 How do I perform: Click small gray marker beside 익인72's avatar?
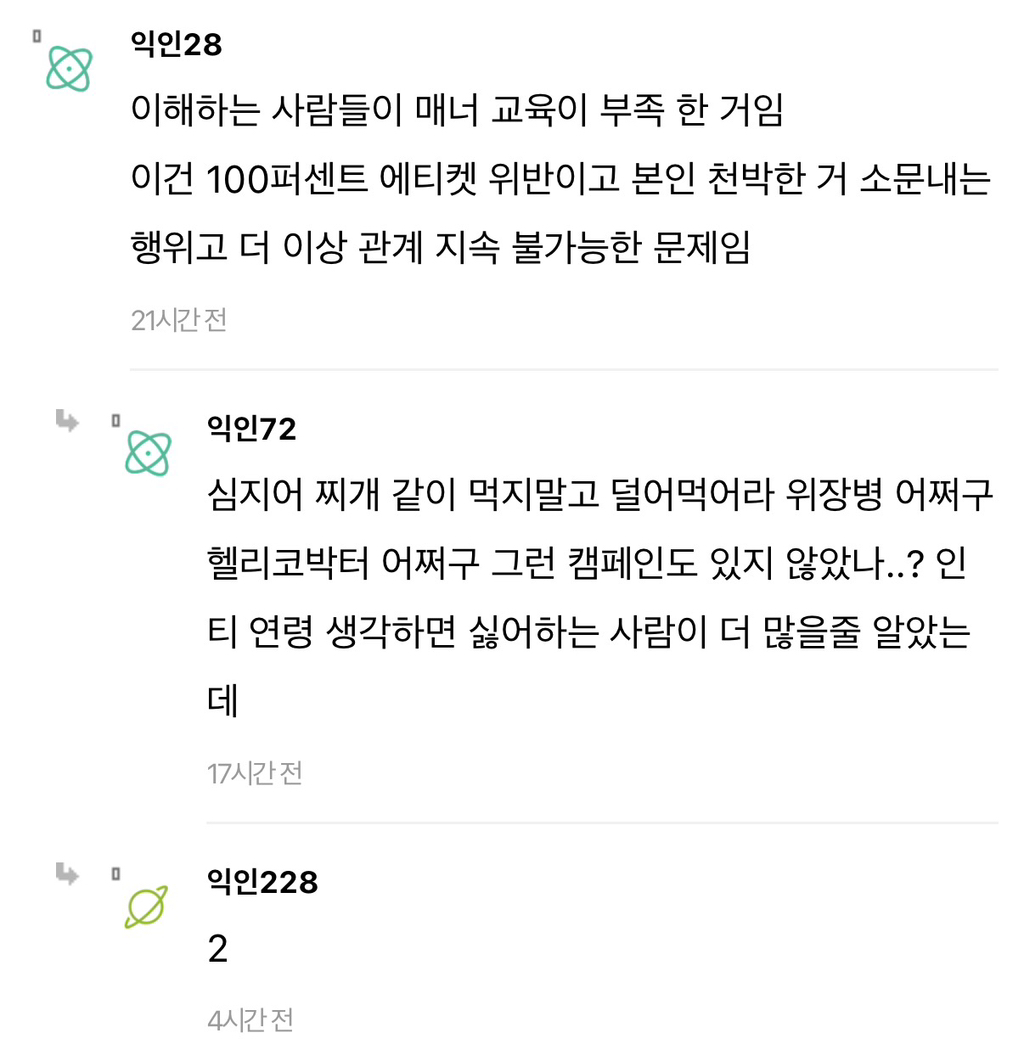point(116,421)
